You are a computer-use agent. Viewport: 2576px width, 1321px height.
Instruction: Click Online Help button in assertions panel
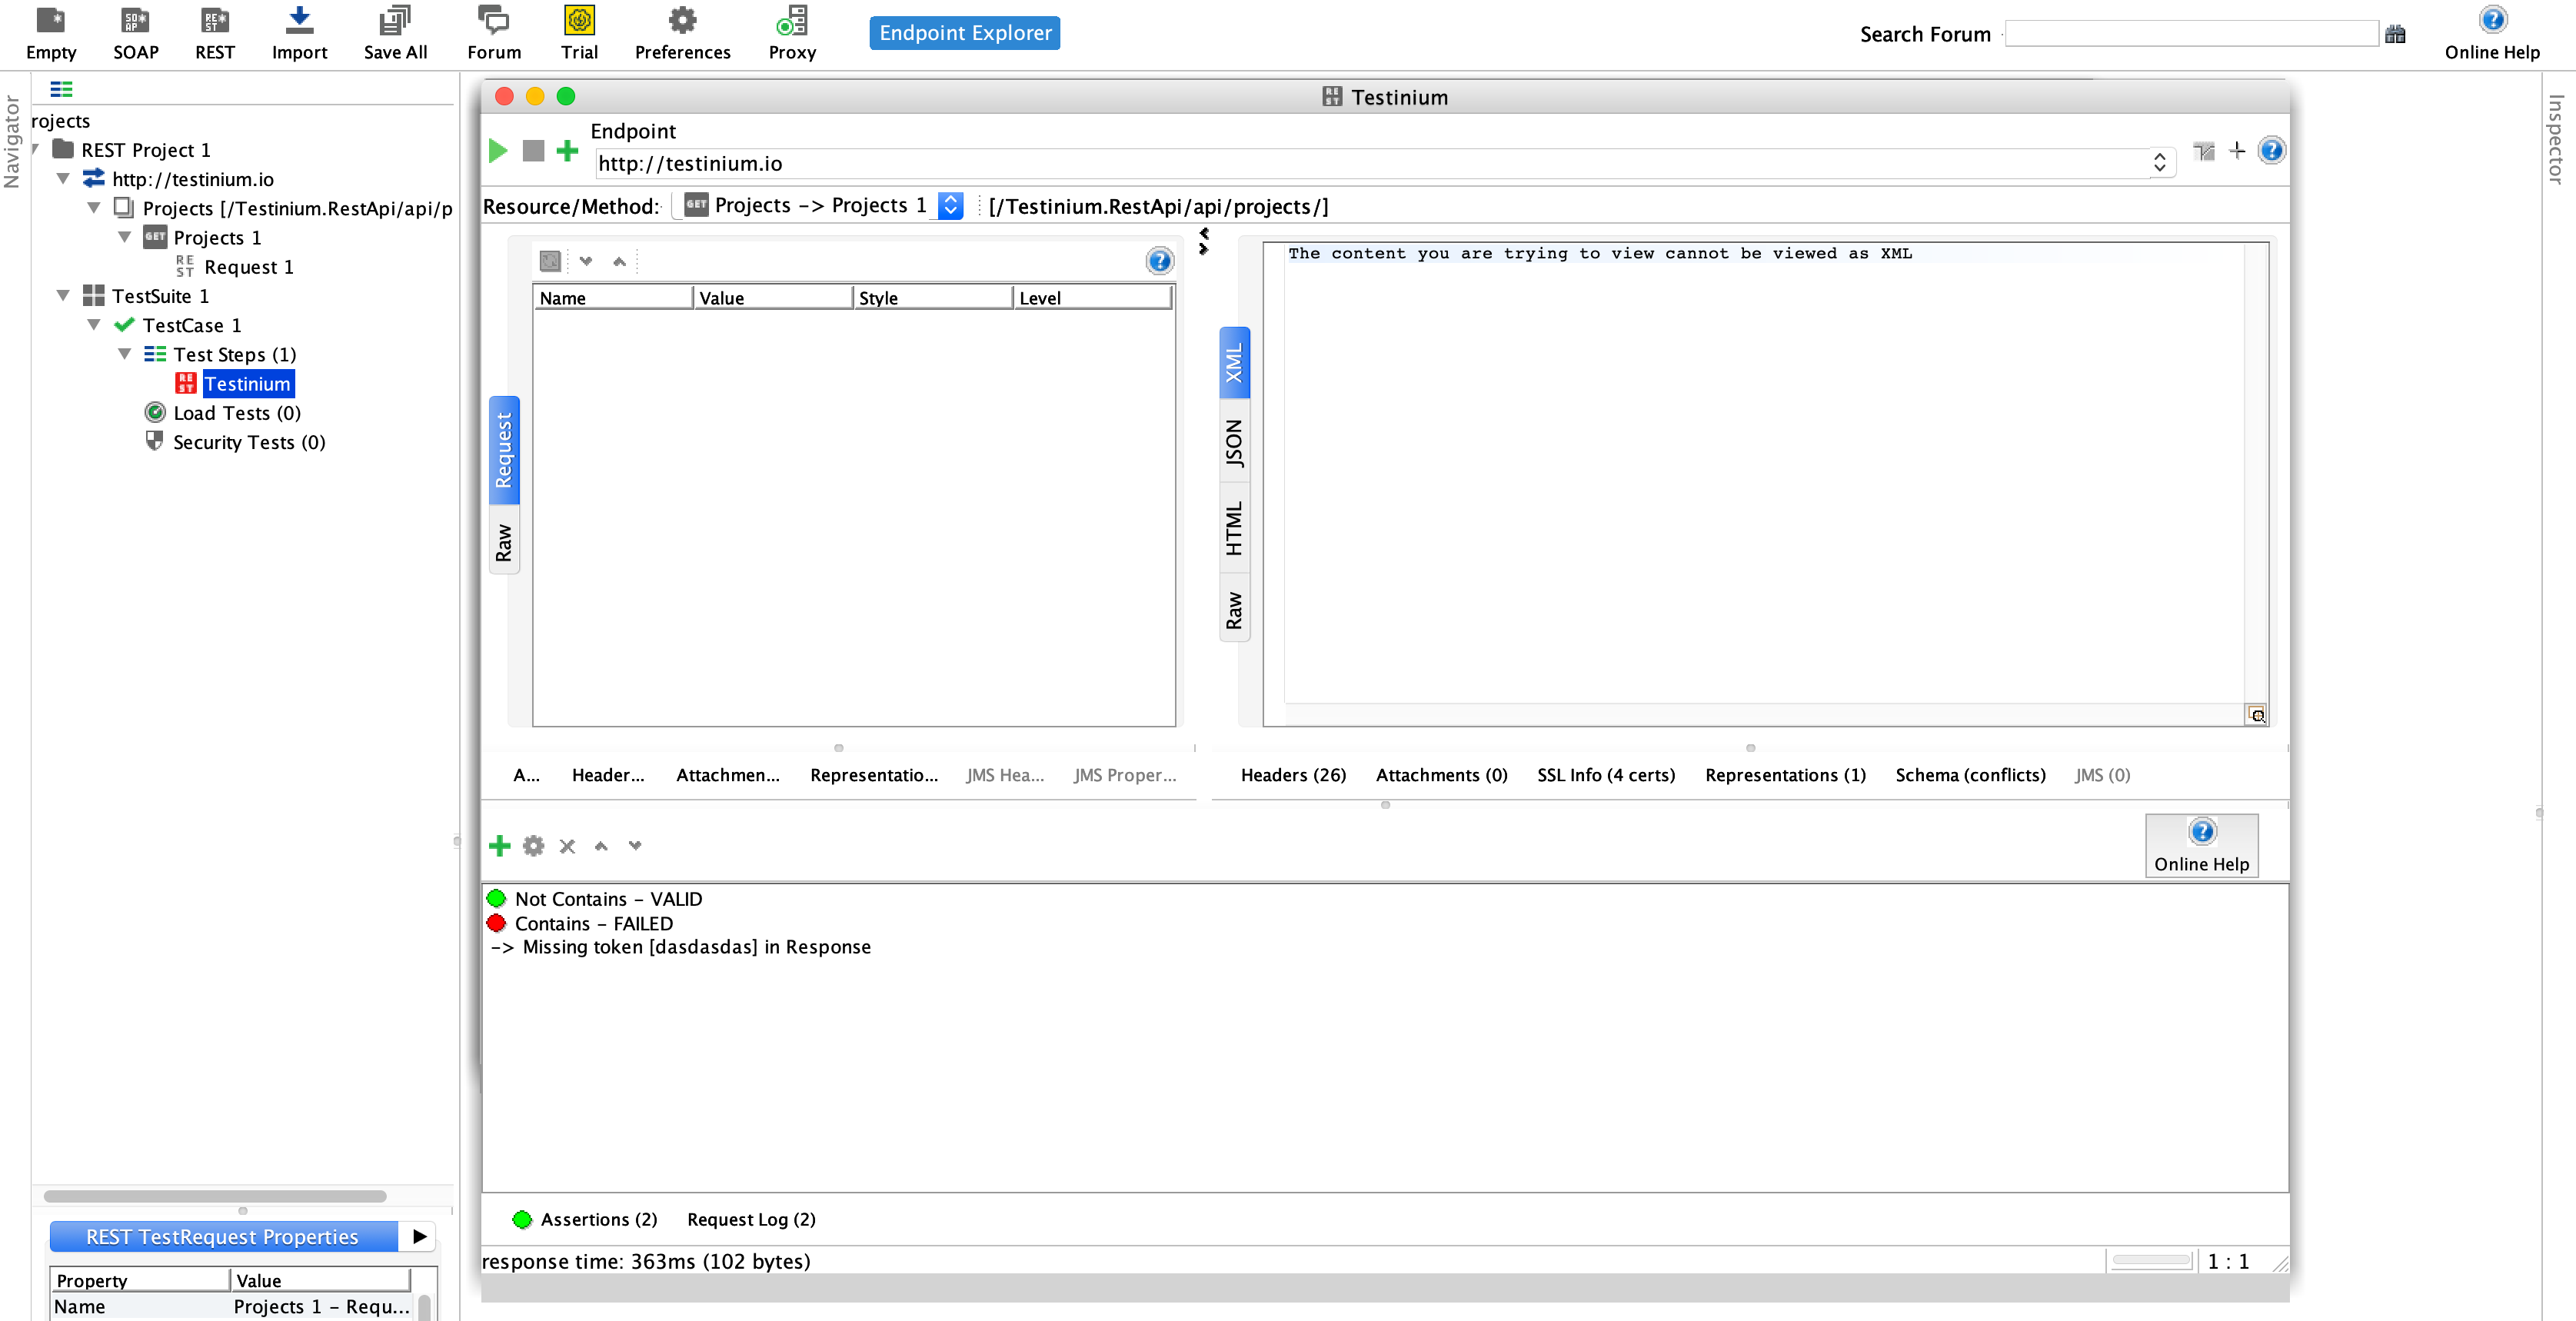[x=2201, y=845]
